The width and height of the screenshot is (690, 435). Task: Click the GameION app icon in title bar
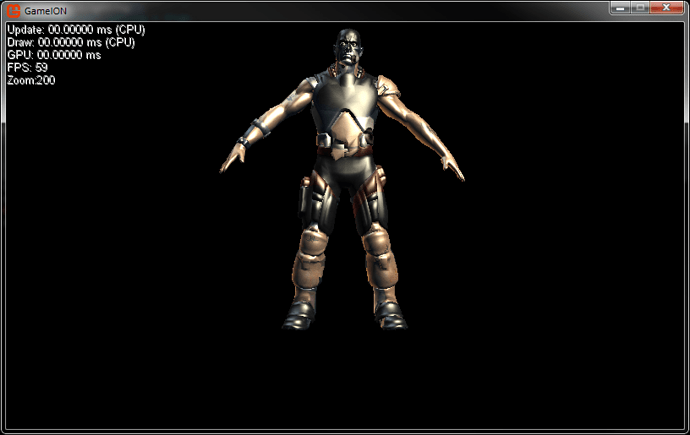14,11
